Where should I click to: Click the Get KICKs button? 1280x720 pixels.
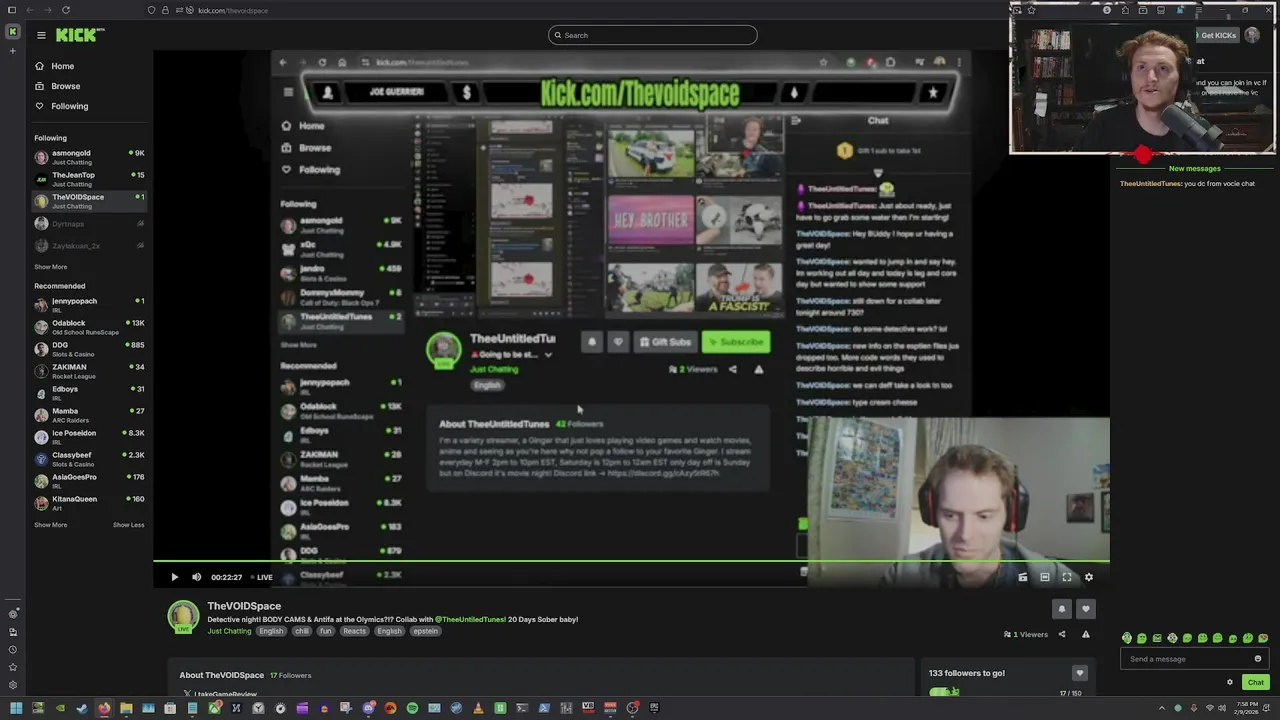click(x=1217, y=35)
